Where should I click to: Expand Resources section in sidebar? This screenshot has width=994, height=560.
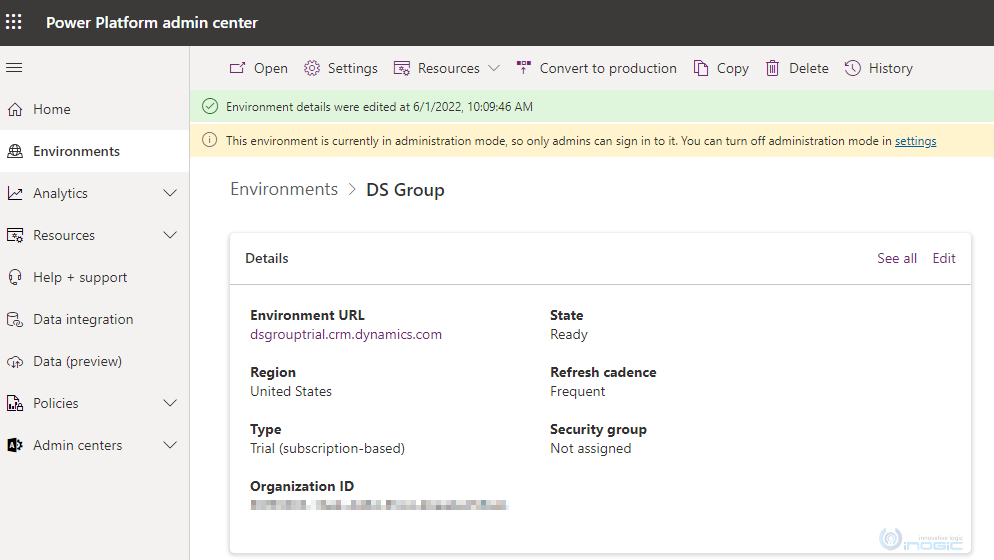[170, 235]
